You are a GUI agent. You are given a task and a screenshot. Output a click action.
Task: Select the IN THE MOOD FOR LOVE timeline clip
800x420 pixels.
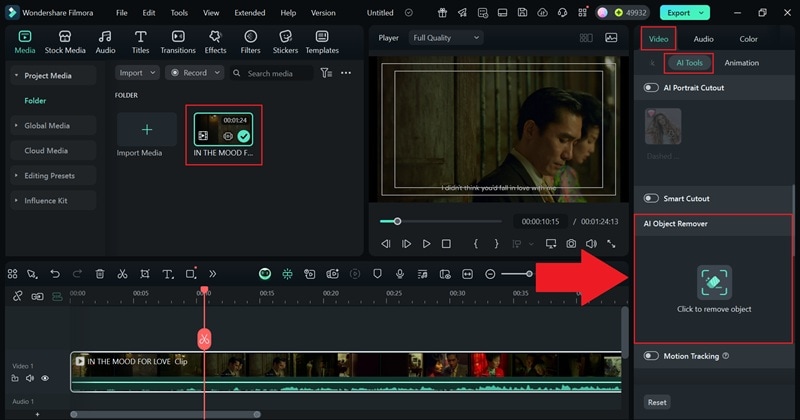pyautogui.click(x=346, y=372)
